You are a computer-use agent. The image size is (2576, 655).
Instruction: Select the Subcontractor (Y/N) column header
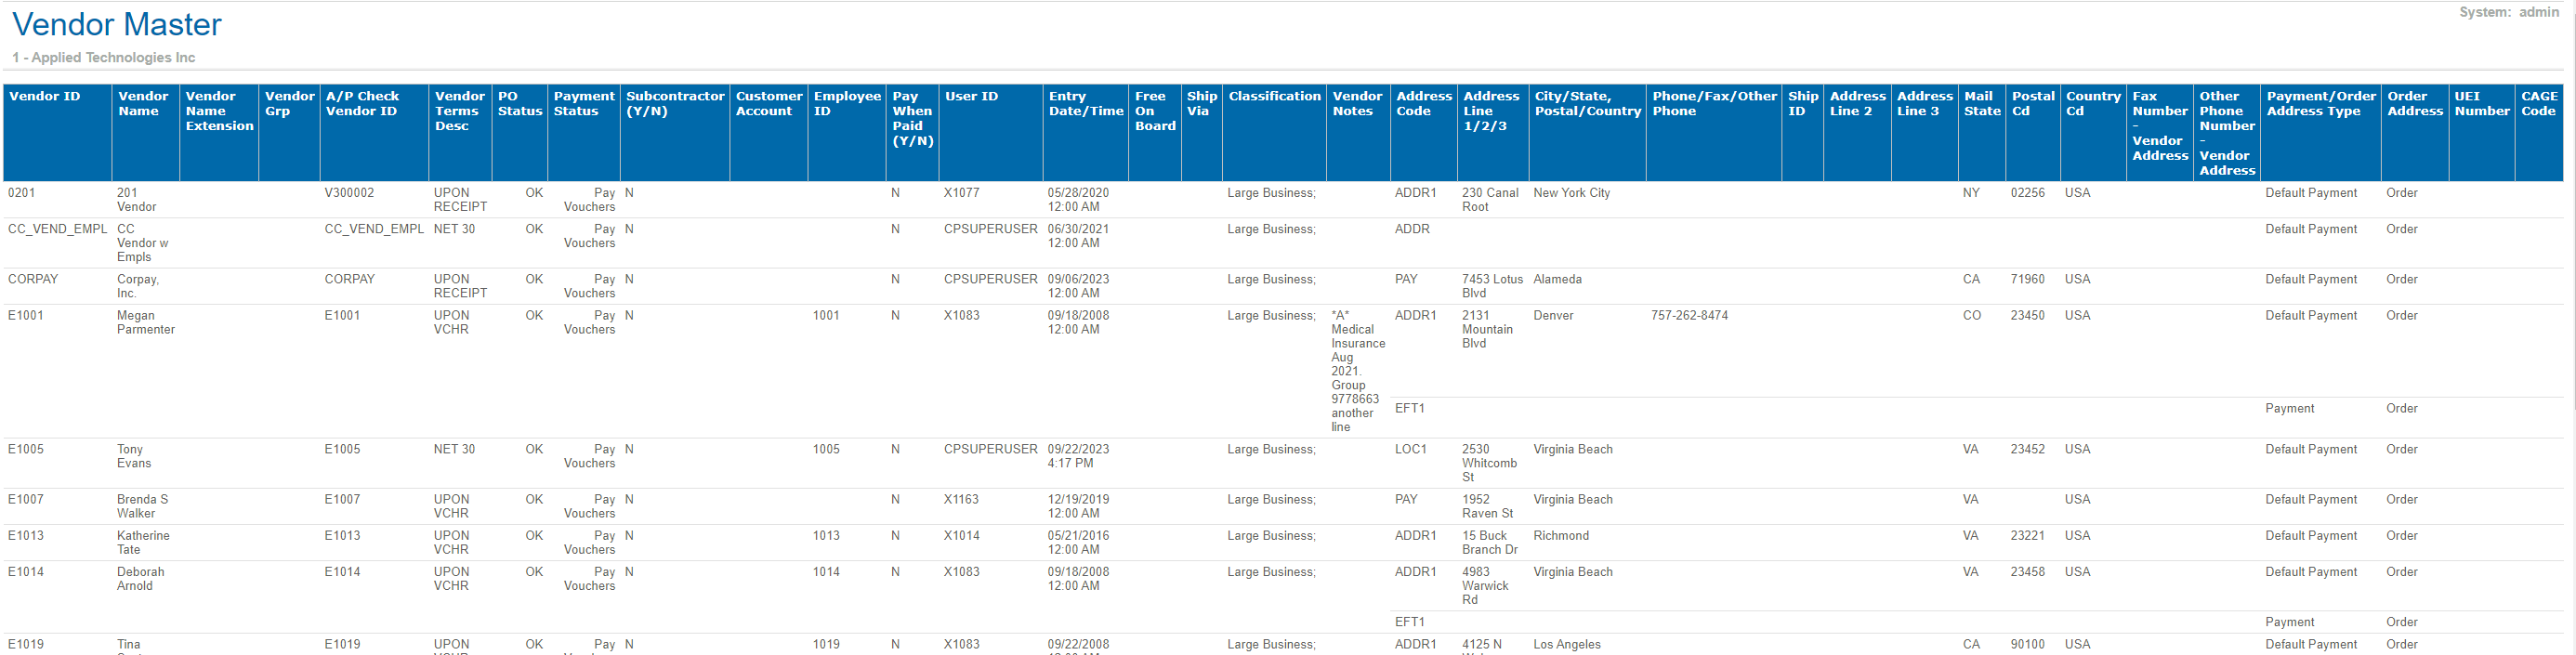coord(674,104)
